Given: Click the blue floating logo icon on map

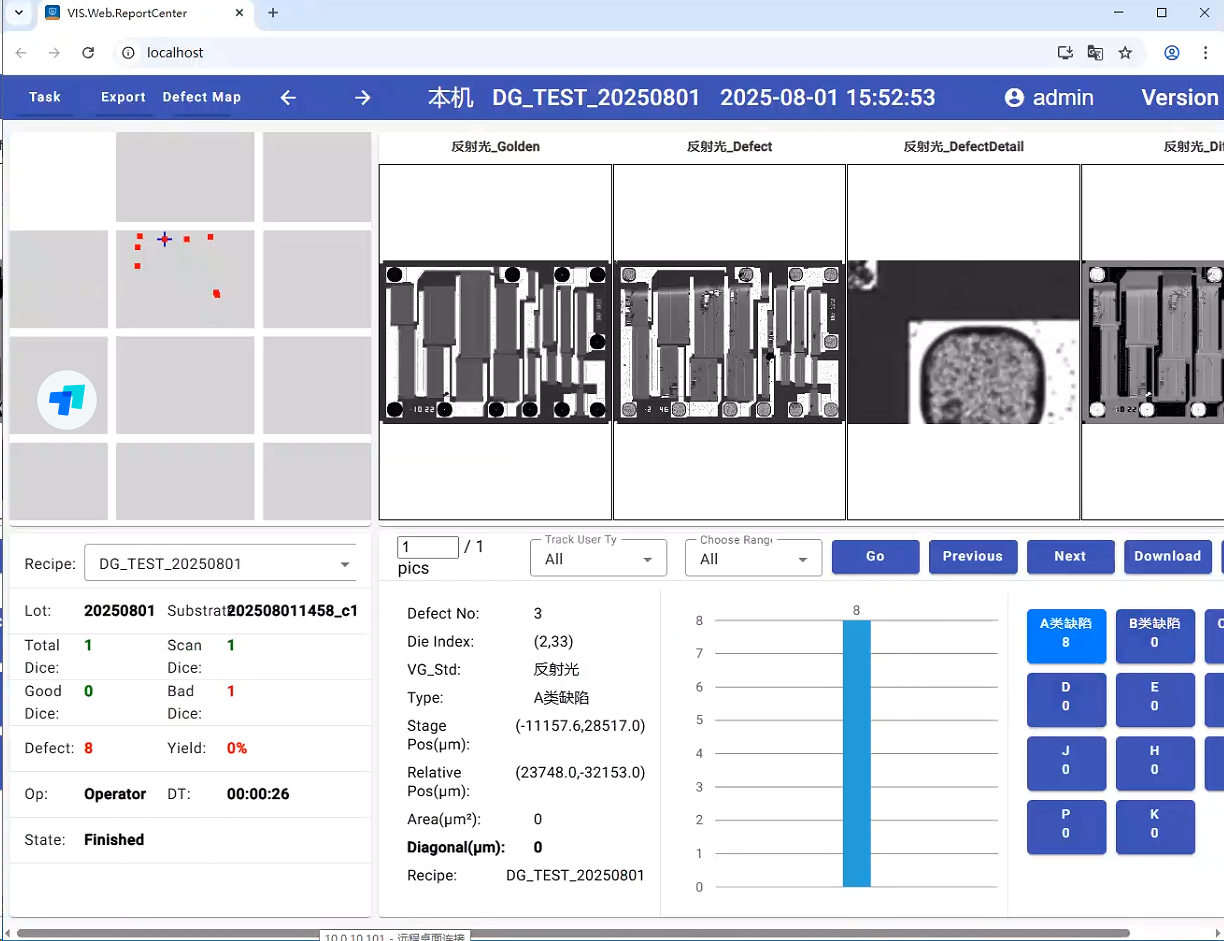Looking at the screenshot, I should 67,401.
